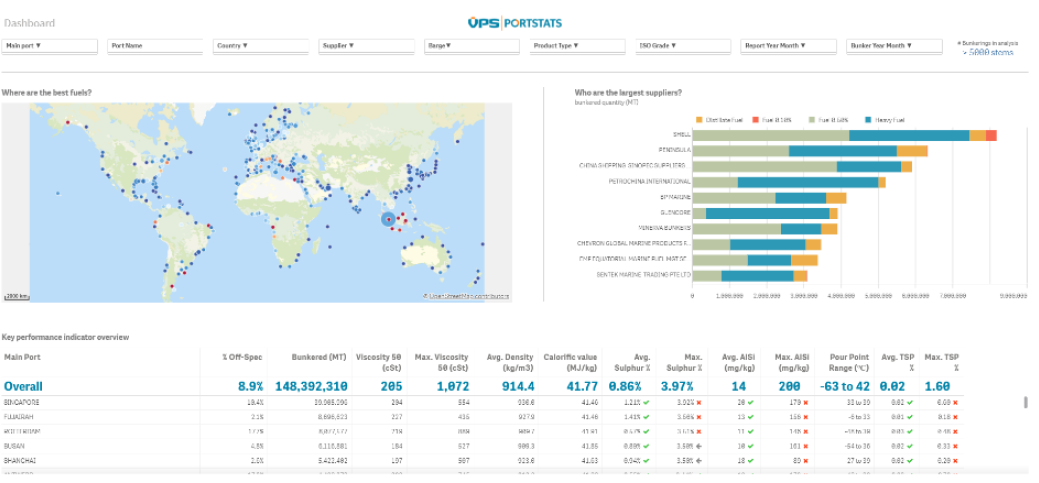Click red cross beside Singapore max TSP
The width and height of the screenshot is (1039, 483).
956,401
